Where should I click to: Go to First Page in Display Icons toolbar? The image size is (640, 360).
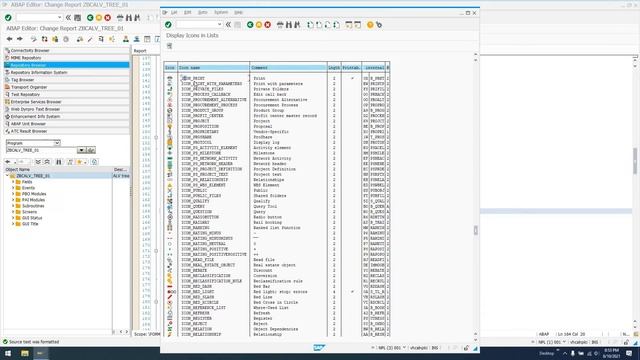click(x=310, y=25)
